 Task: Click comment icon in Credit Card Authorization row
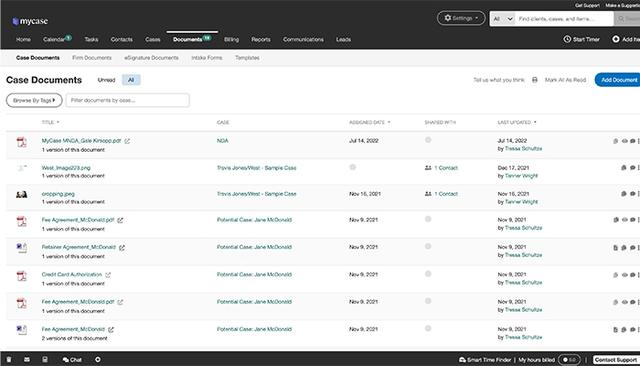point(632,275)
